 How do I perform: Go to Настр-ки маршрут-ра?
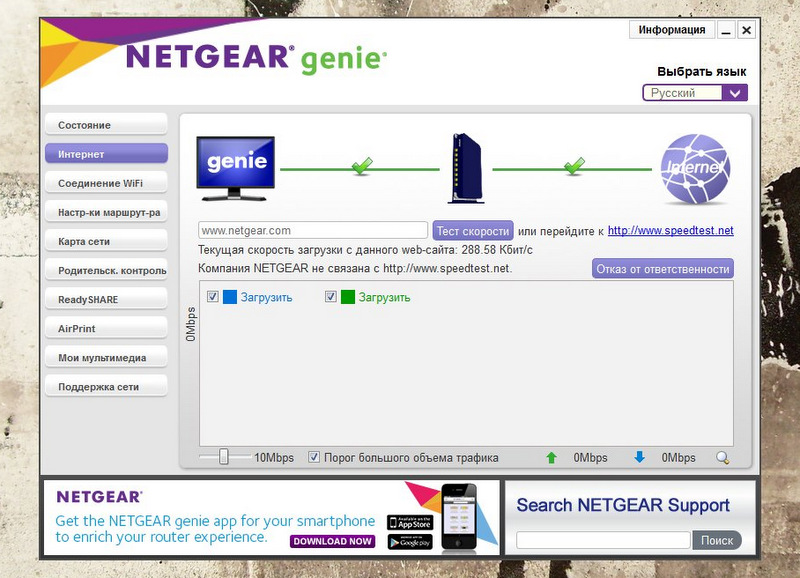pyautogui.click(x=106, y=212)
